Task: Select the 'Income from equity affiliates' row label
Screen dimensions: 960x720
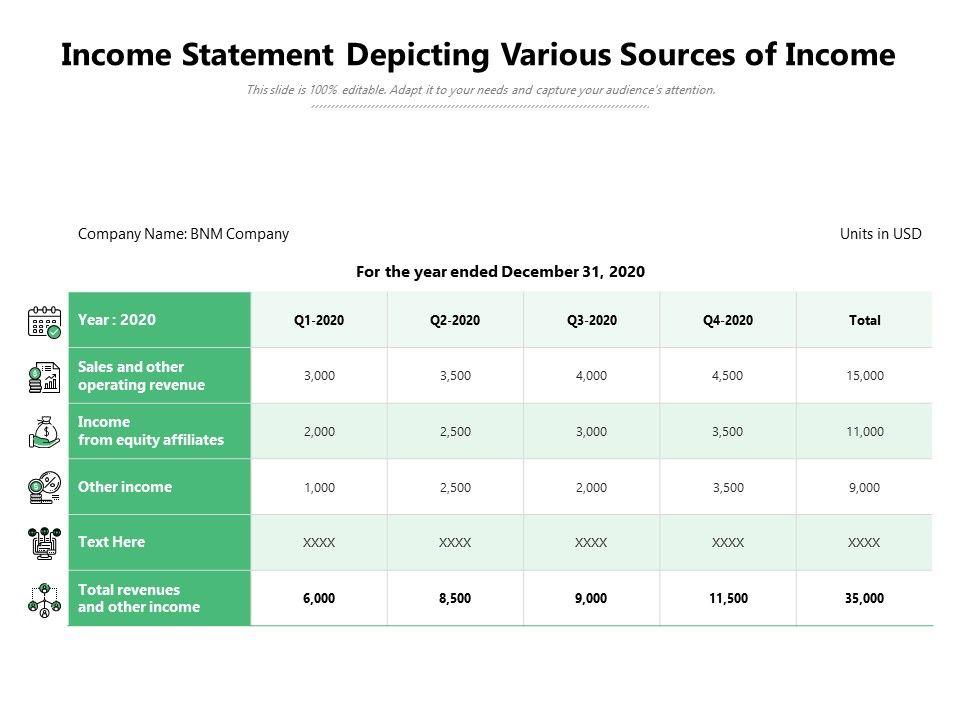Action: [x=150, y=431]
